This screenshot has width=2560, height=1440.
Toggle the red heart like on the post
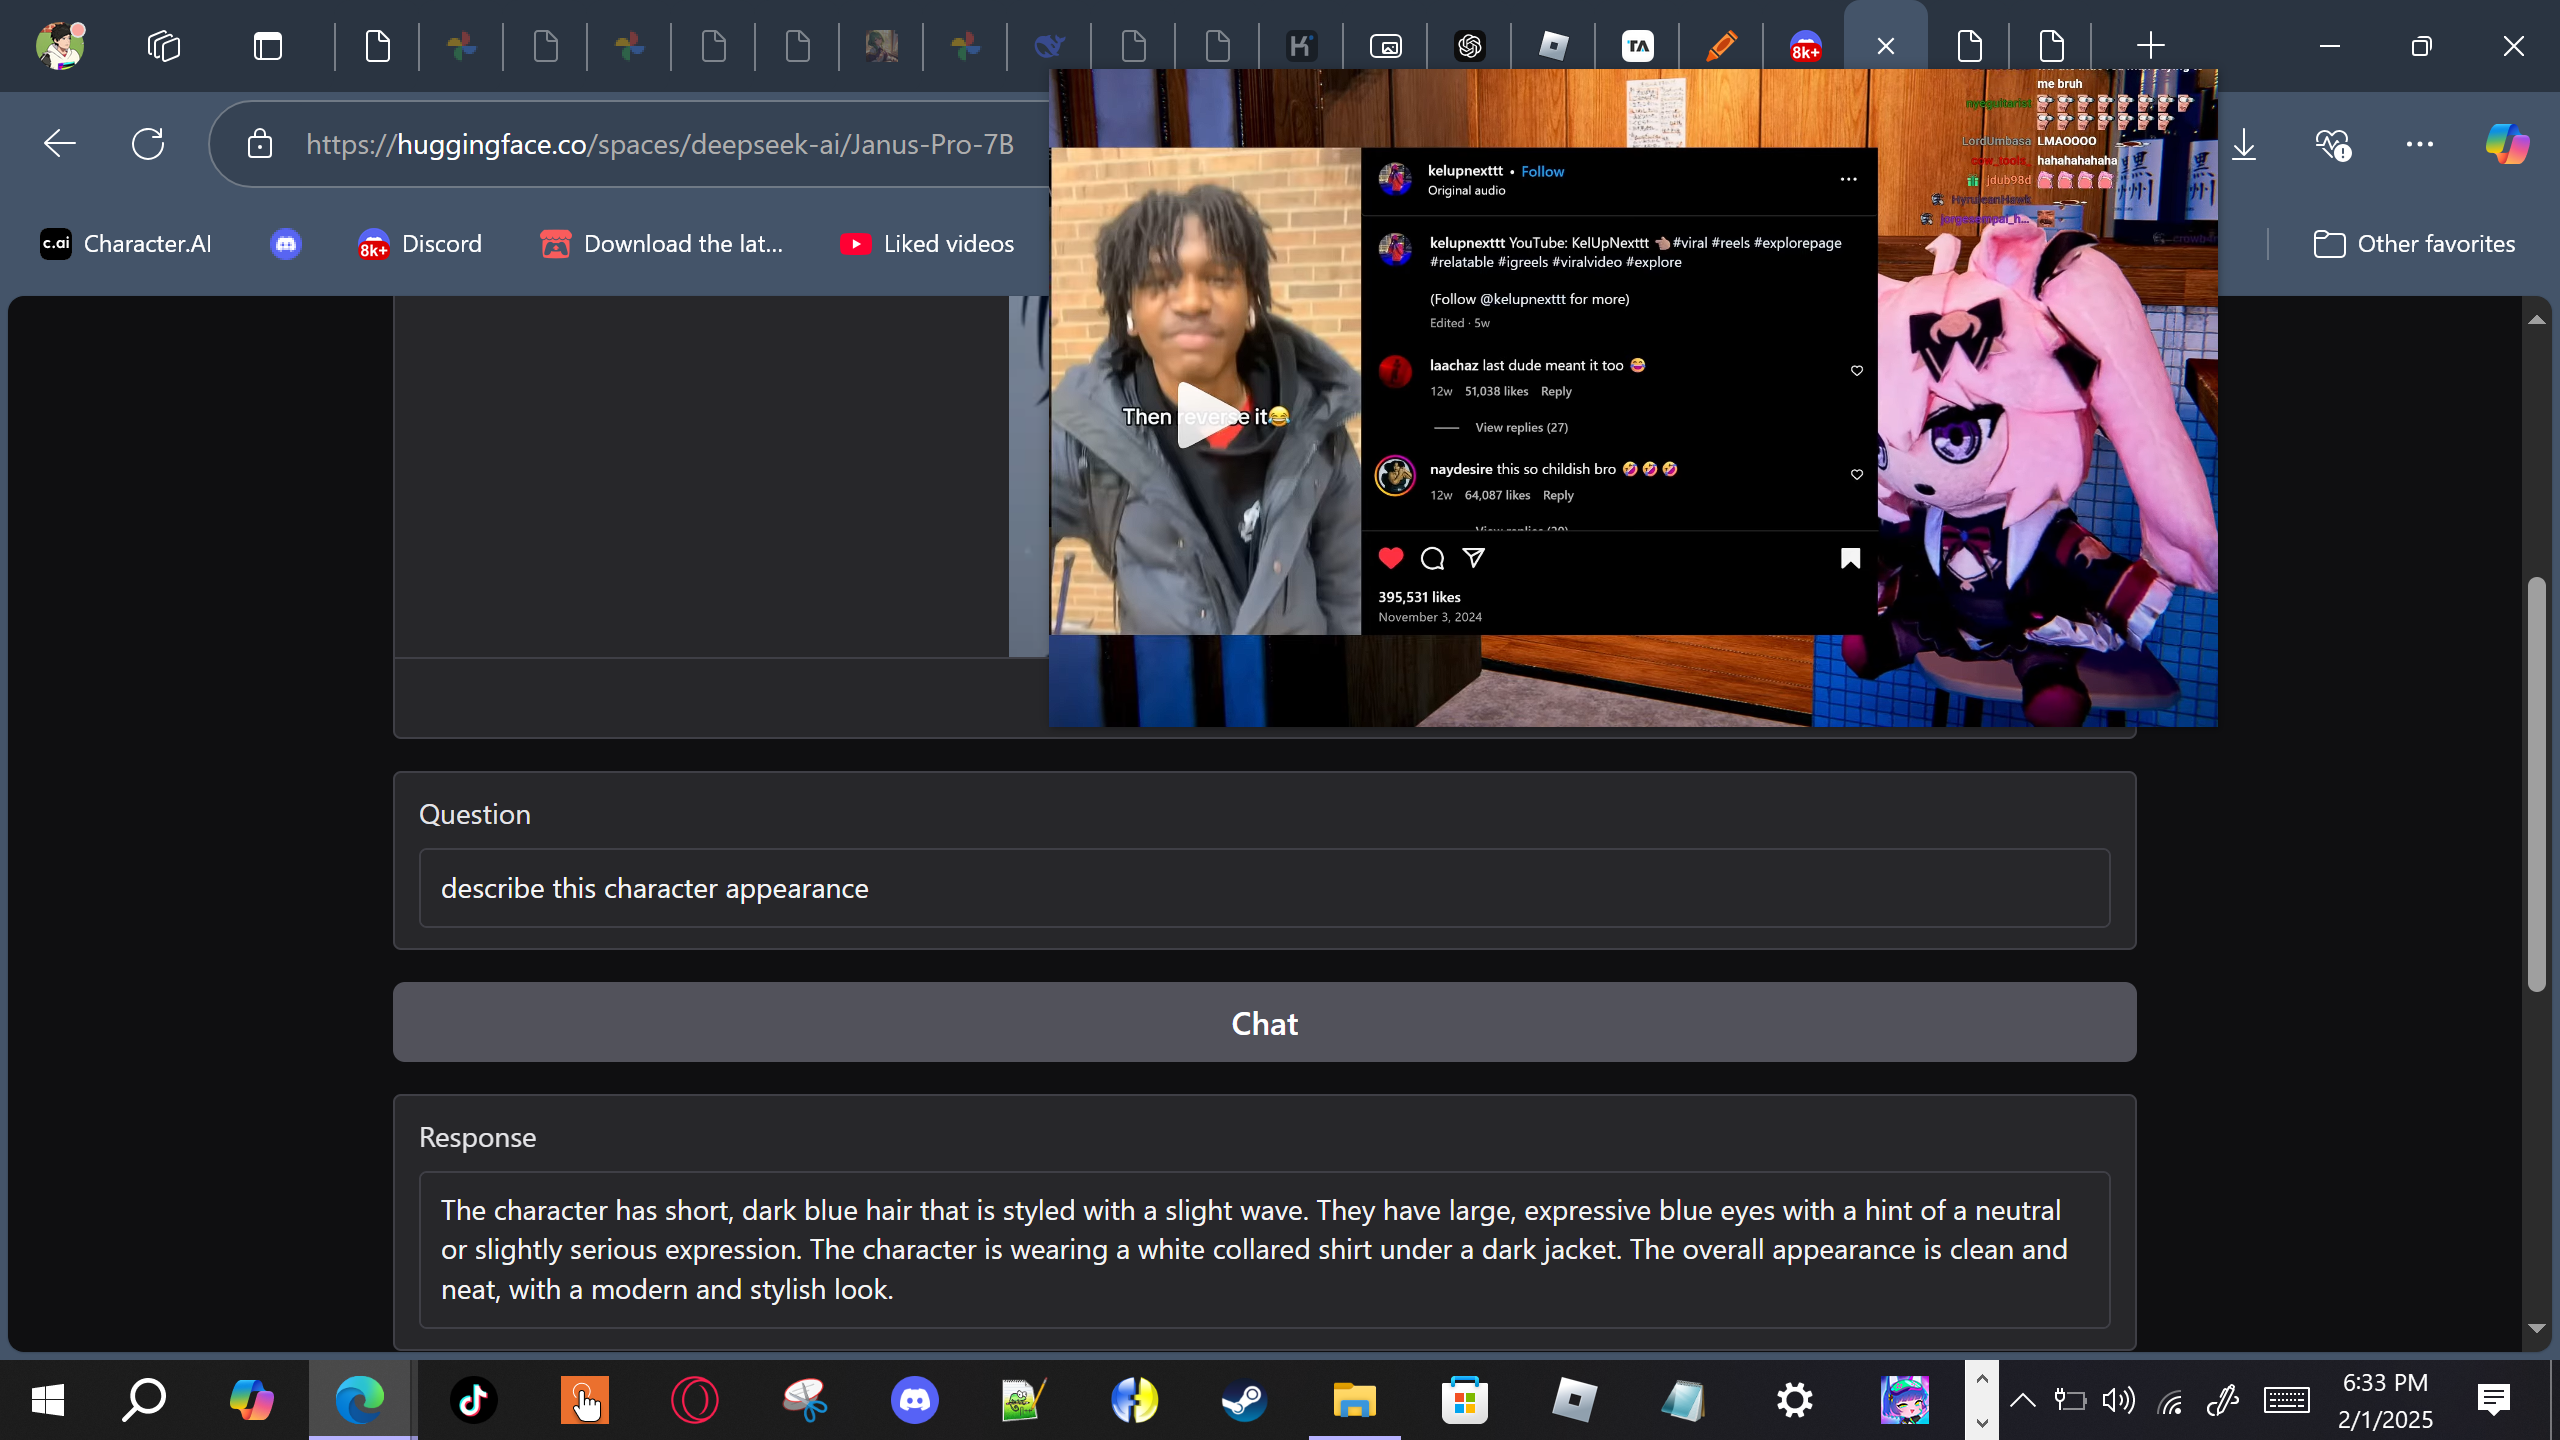pyautogui.click(x=1390, y=558)
